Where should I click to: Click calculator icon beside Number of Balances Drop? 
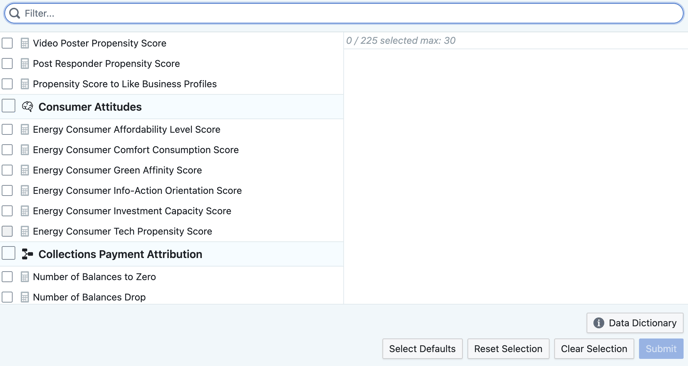click(x=25, y=297)
